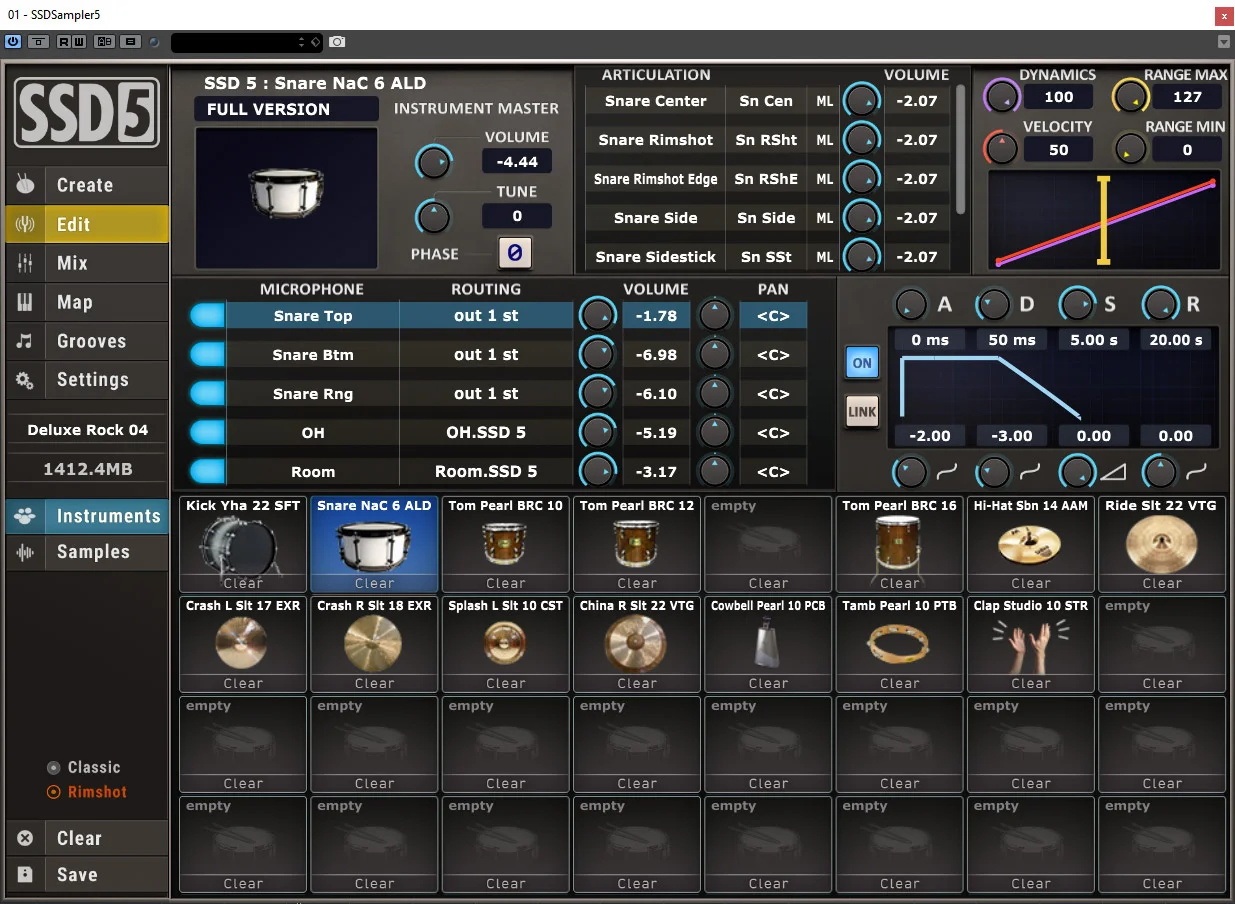Open Room.SSD 5 routing dropdown
This screenshot has height=904, width=1235.
click(x=486, y=472)
